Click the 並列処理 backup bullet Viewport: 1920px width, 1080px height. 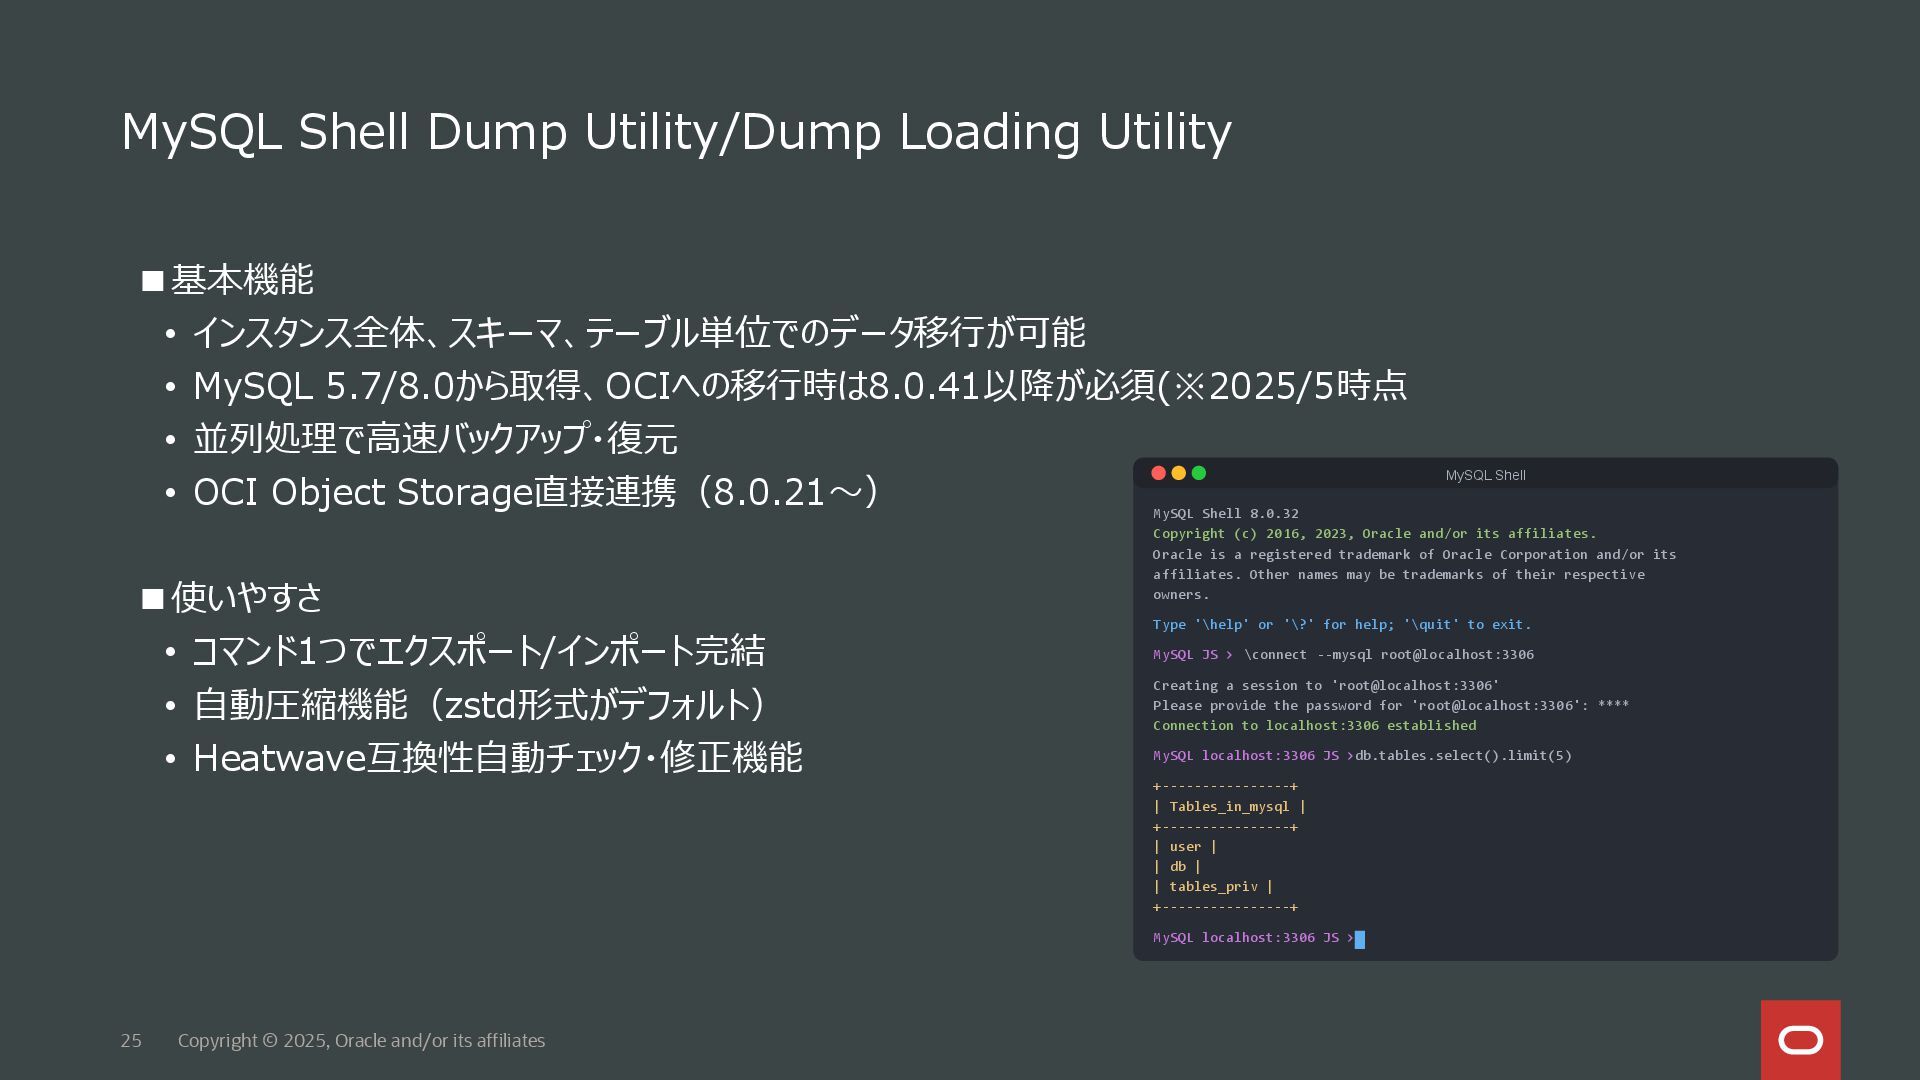(435, 439)
